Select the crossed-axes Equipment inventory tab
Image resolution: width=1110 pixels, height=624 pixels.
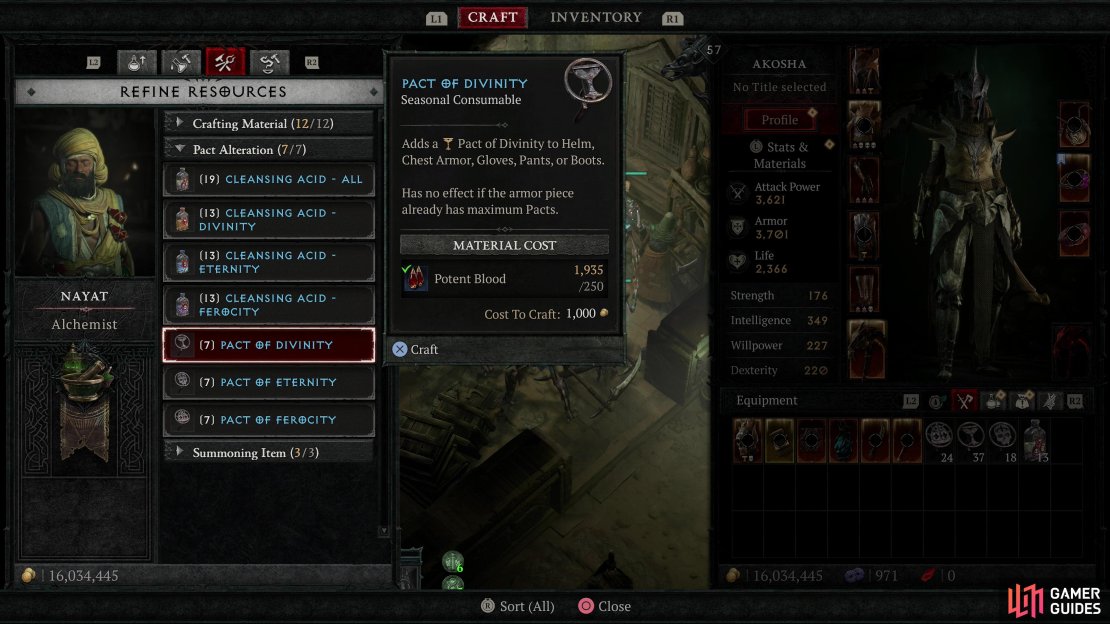pos(964,401)
